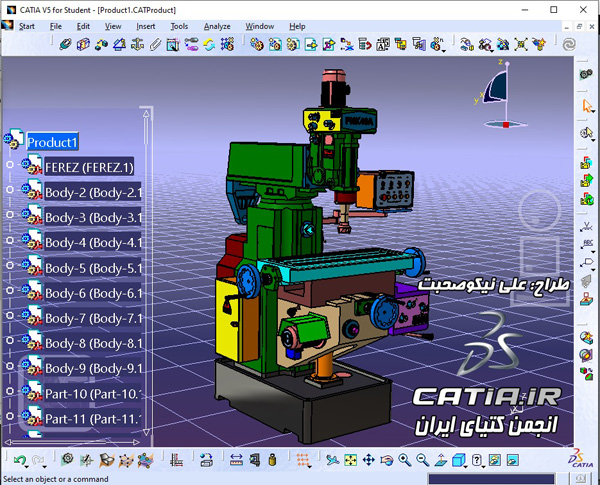Click the Graph Tree Reordering icon
Screen dimensions: 600x485
365,44
